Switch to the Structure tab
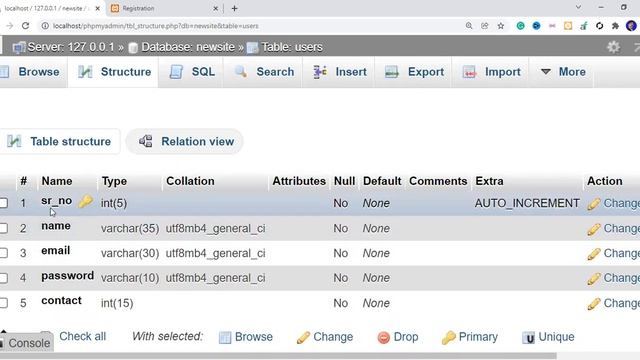 point(113,72)
